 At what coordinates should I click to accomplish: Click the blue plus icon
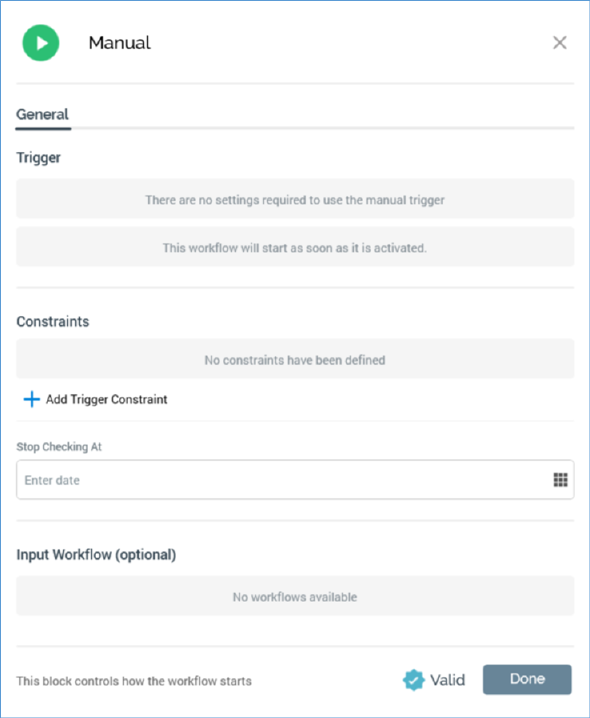point(32,399)
